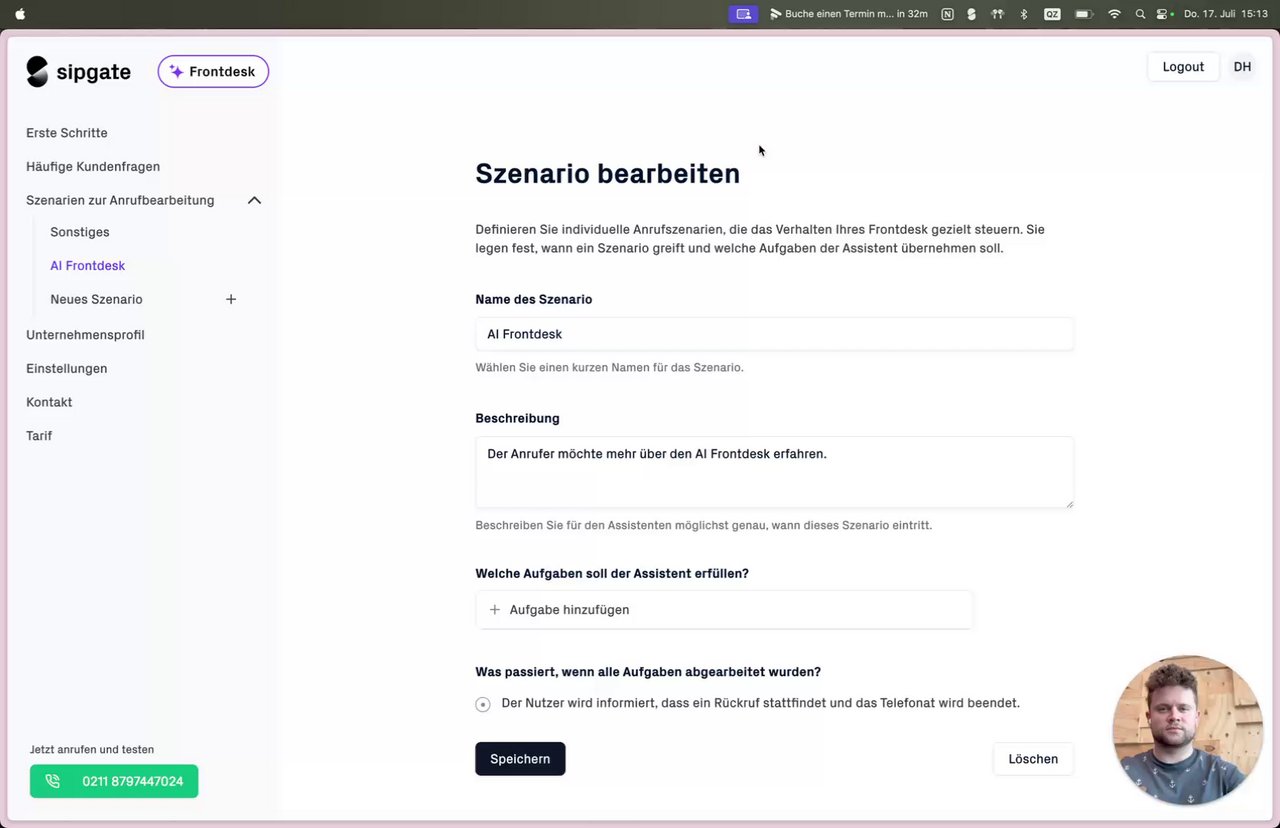The height and width of the screenshot is (828, 1280).
Task: Click the green phone number button 0211 8797447024
Action: click(x=114, y=781)
